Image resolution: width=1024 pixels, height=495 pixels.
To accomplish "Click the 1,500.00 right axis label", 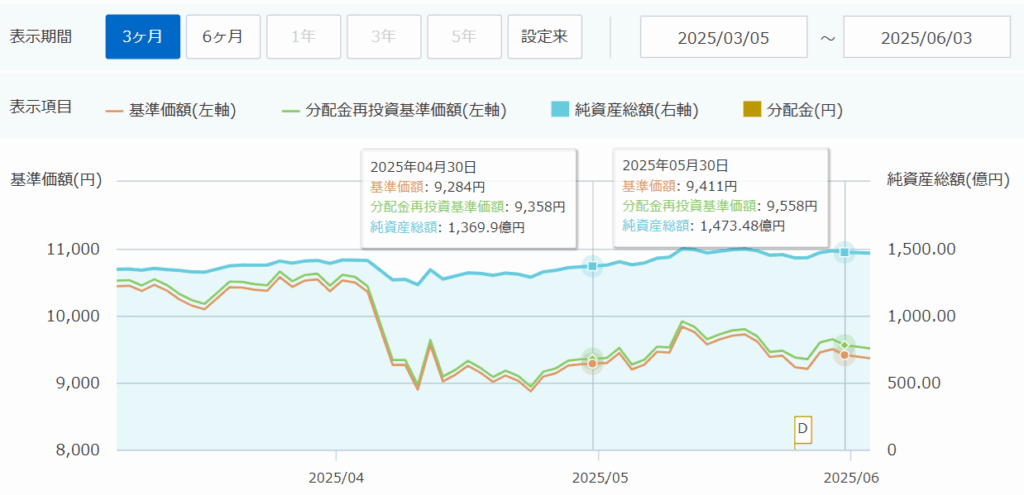I will 920,249.
